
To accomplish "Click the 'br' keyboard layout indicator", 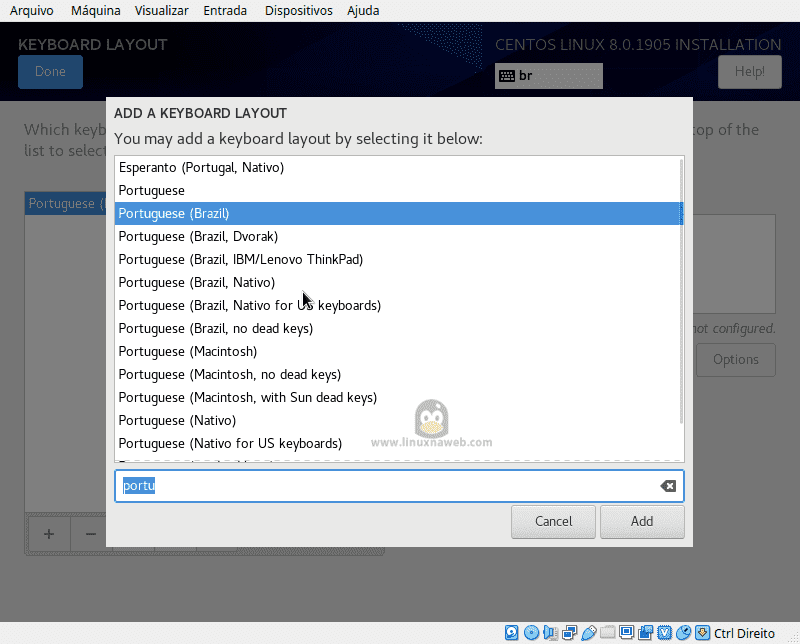I will pos(548,76).
